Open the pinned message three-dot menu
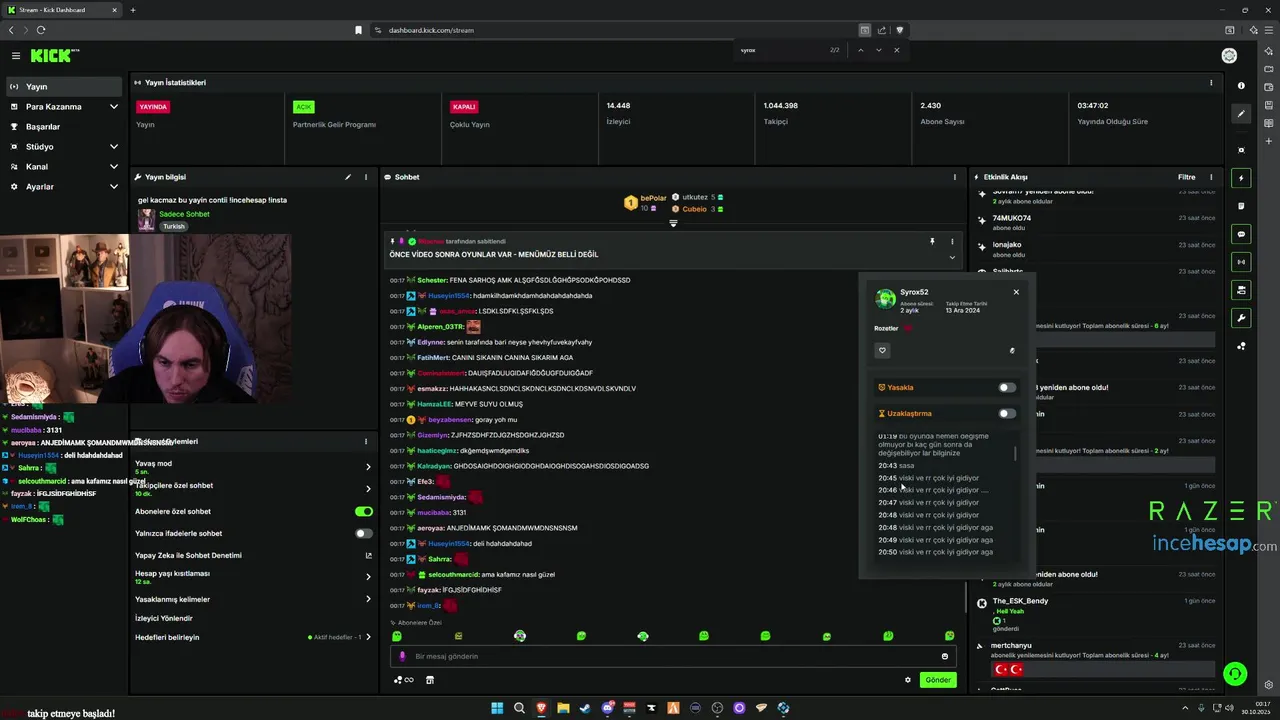The image size is (1280, 720). point(952,241)
